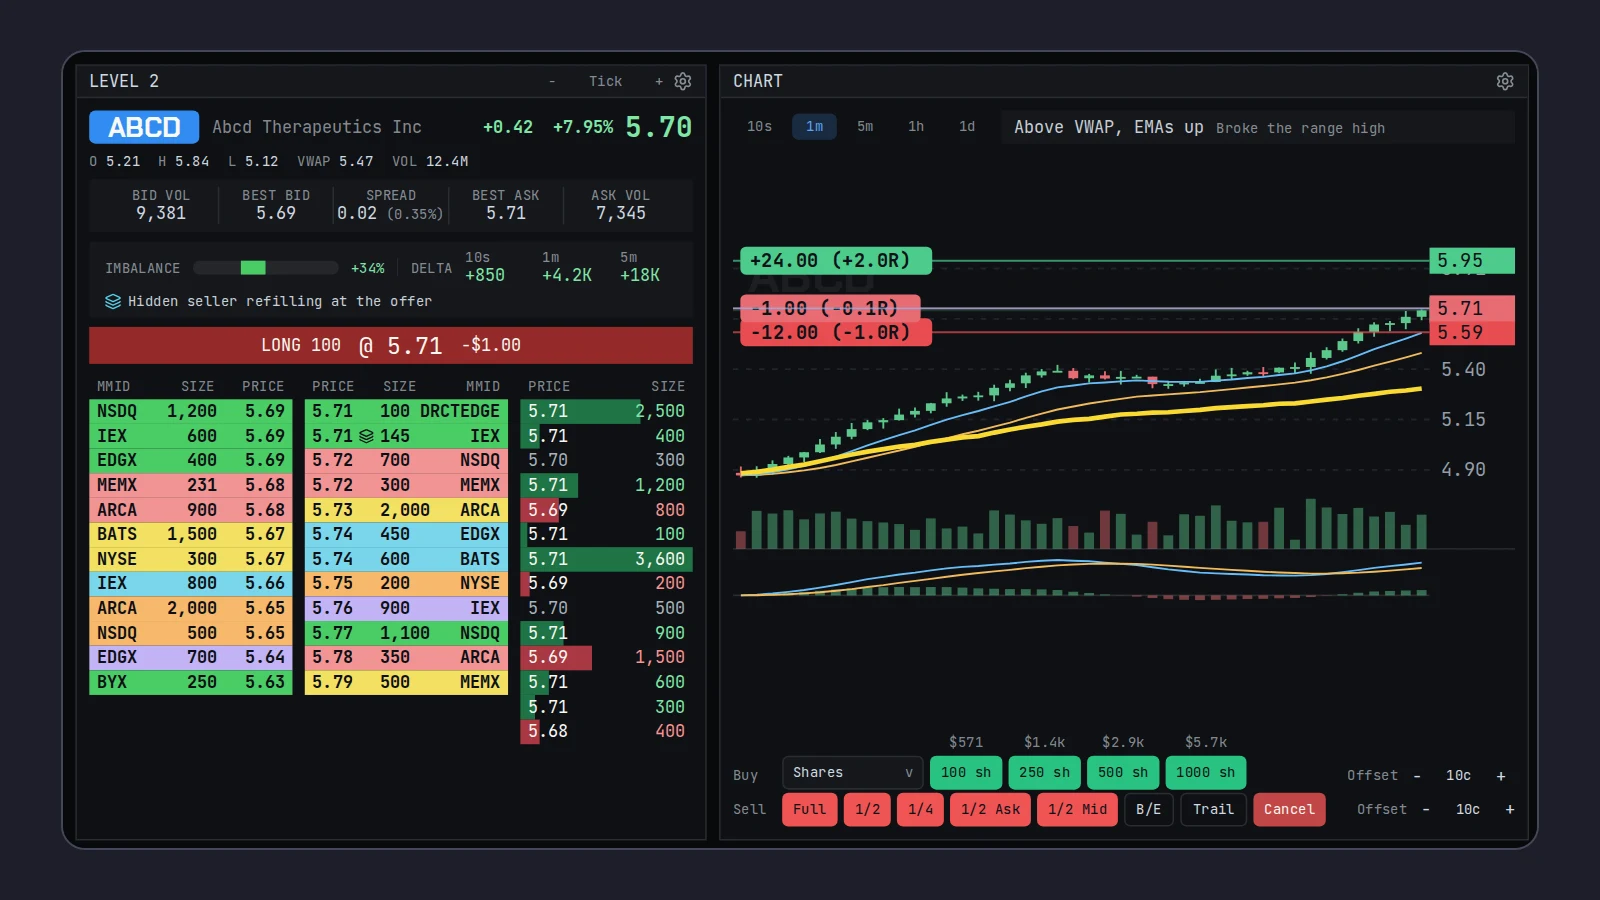This screenshot has height=900, width=1600.
Task: Click the 250 sh buy button
Action: [x=1044, y=772]
